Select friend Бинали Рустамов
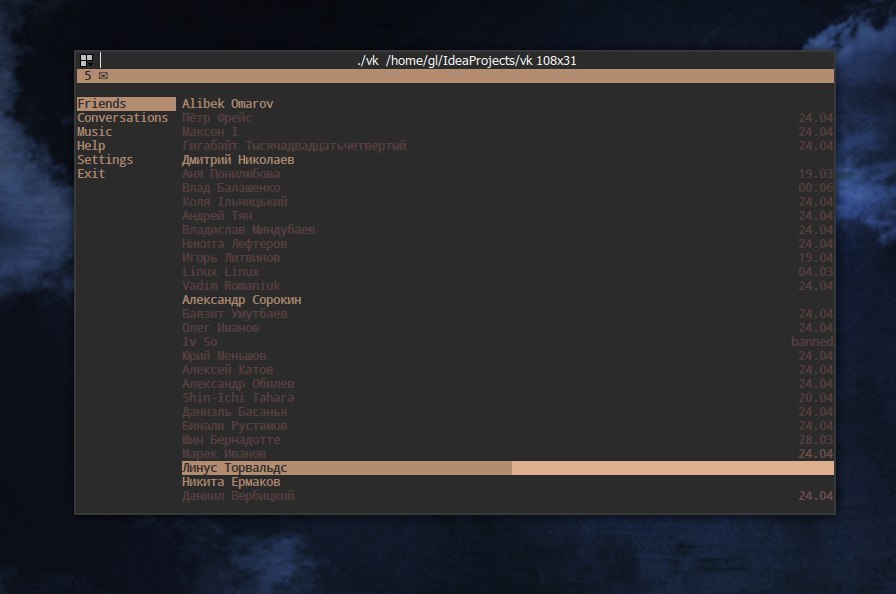The height and width of the screenshot is (594, 896). tap(234, 426)
